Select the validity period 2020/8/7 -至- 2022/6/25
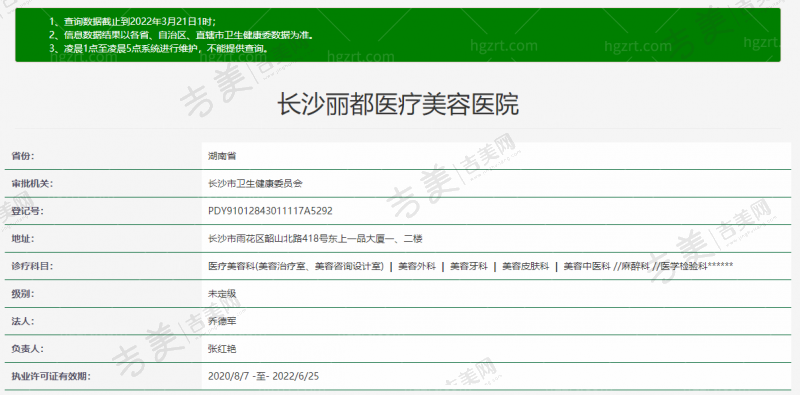The image size is (800, 395). pos(264,376)
